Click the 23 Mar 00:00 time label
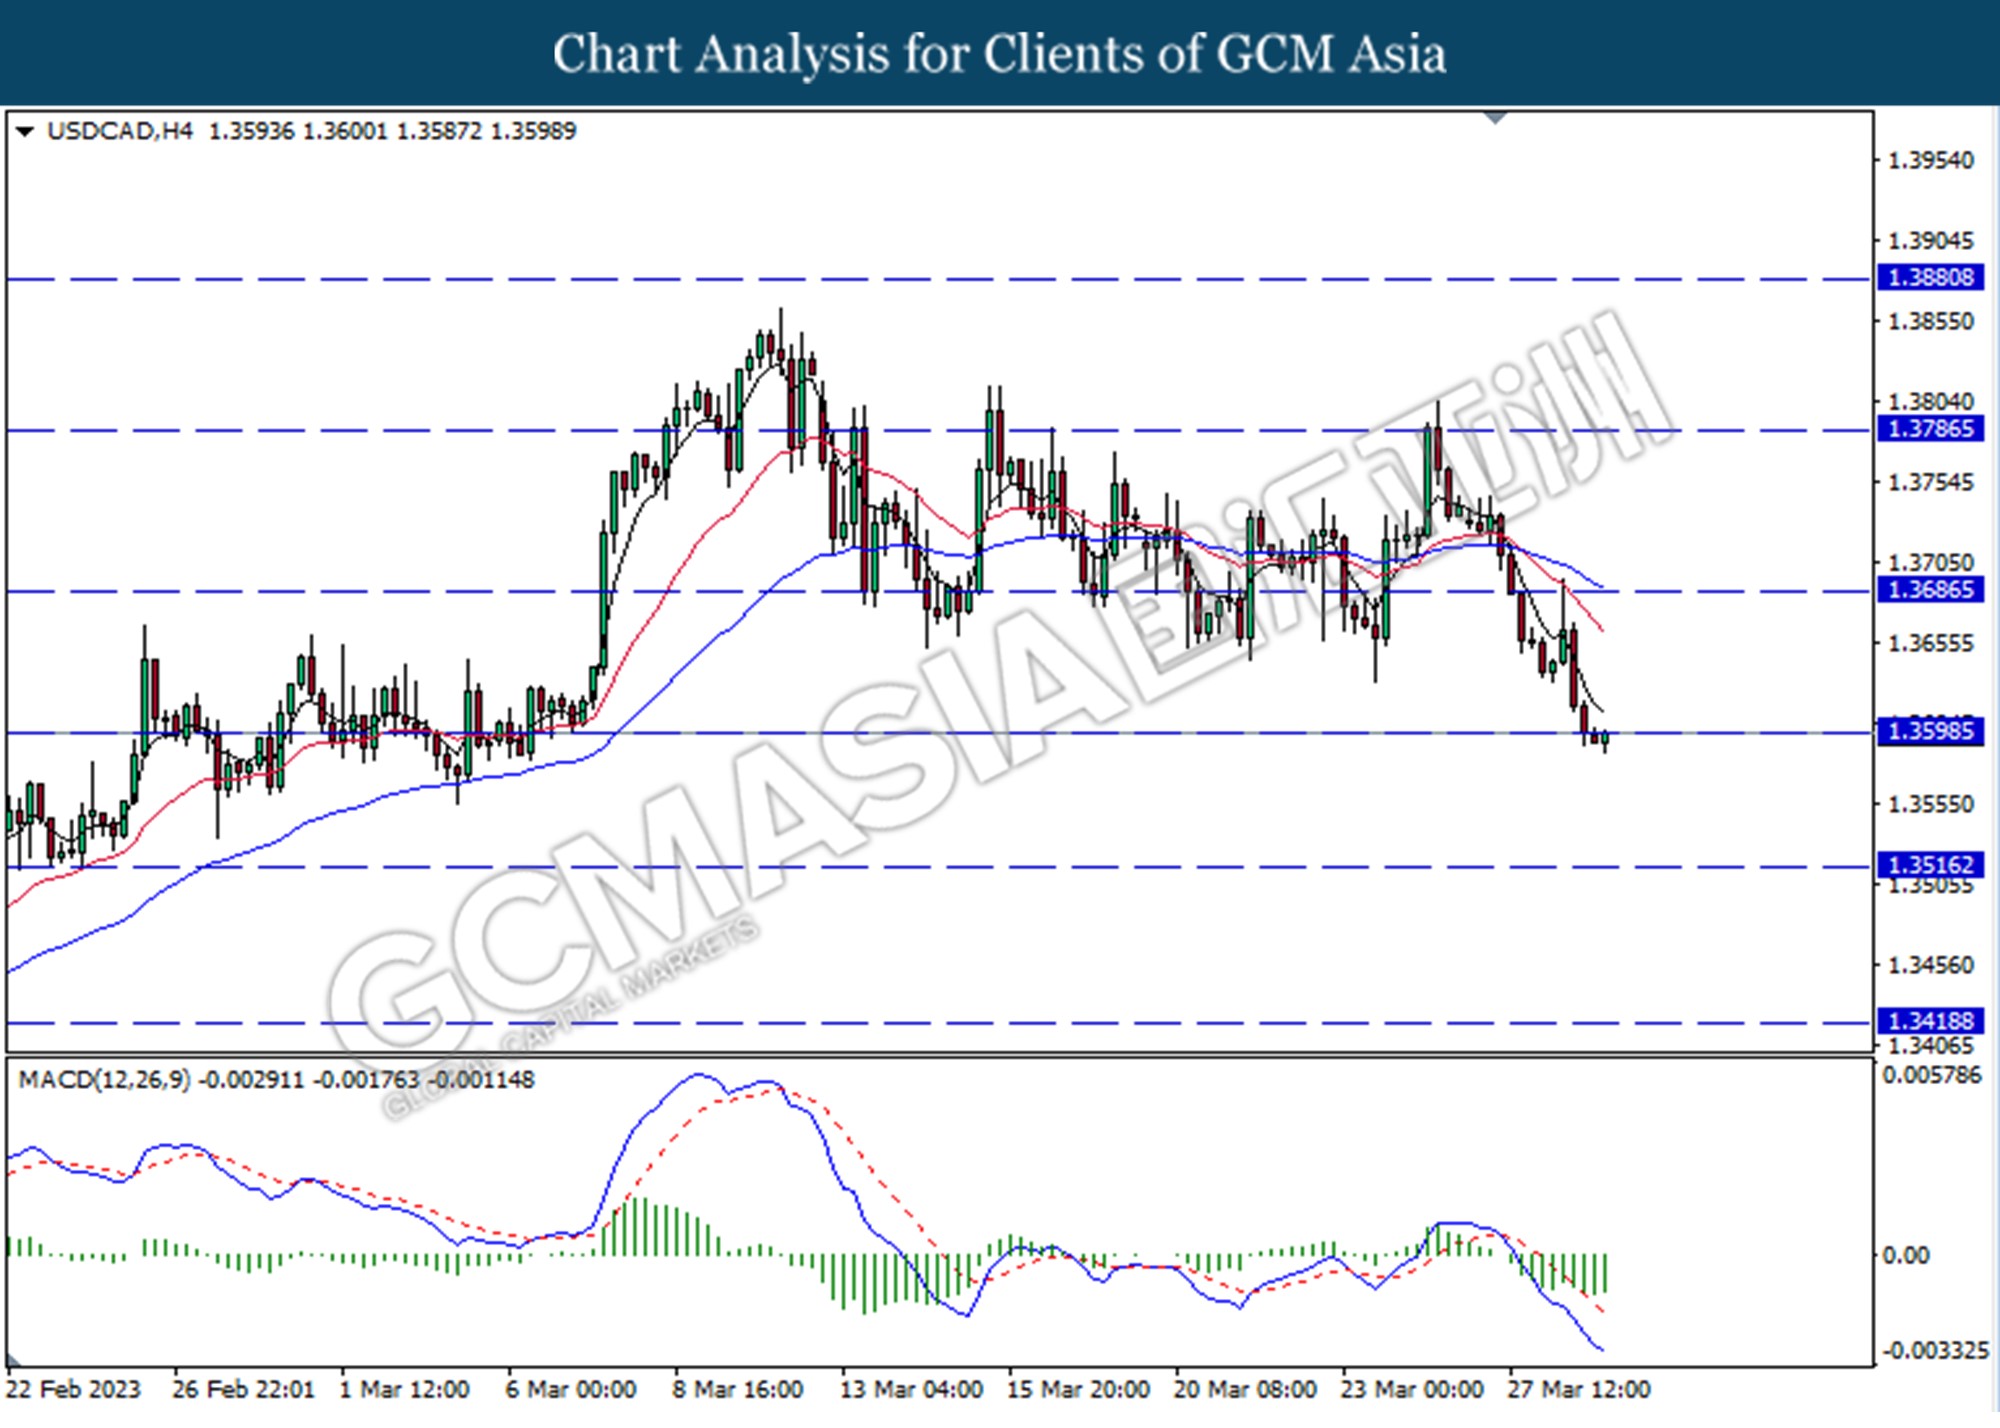The image size is (2000, 1428). click(x=1412, y=1390)
